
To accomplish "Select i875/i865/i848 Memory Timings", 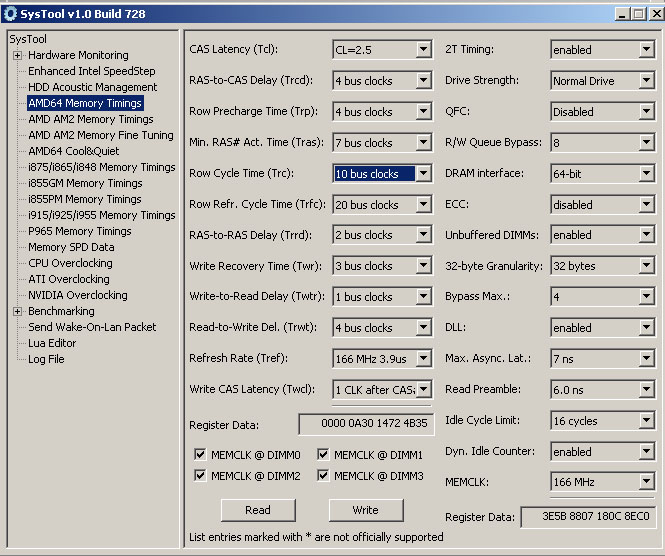I will click(x=102, y=168).
